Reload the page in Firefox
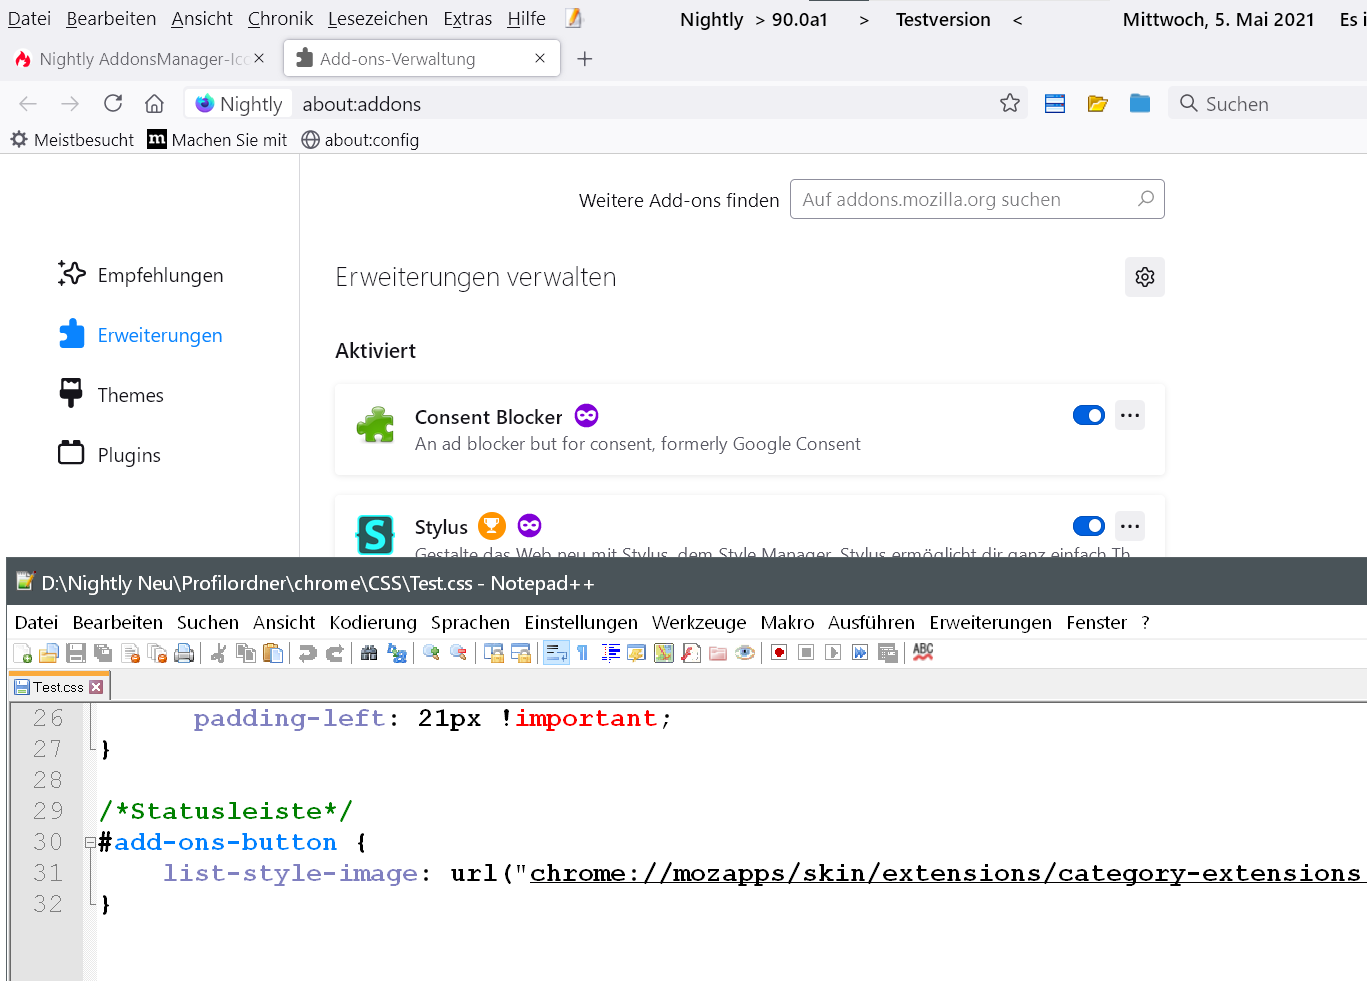The image size is (1367, 981). click(x=113, y=103)
